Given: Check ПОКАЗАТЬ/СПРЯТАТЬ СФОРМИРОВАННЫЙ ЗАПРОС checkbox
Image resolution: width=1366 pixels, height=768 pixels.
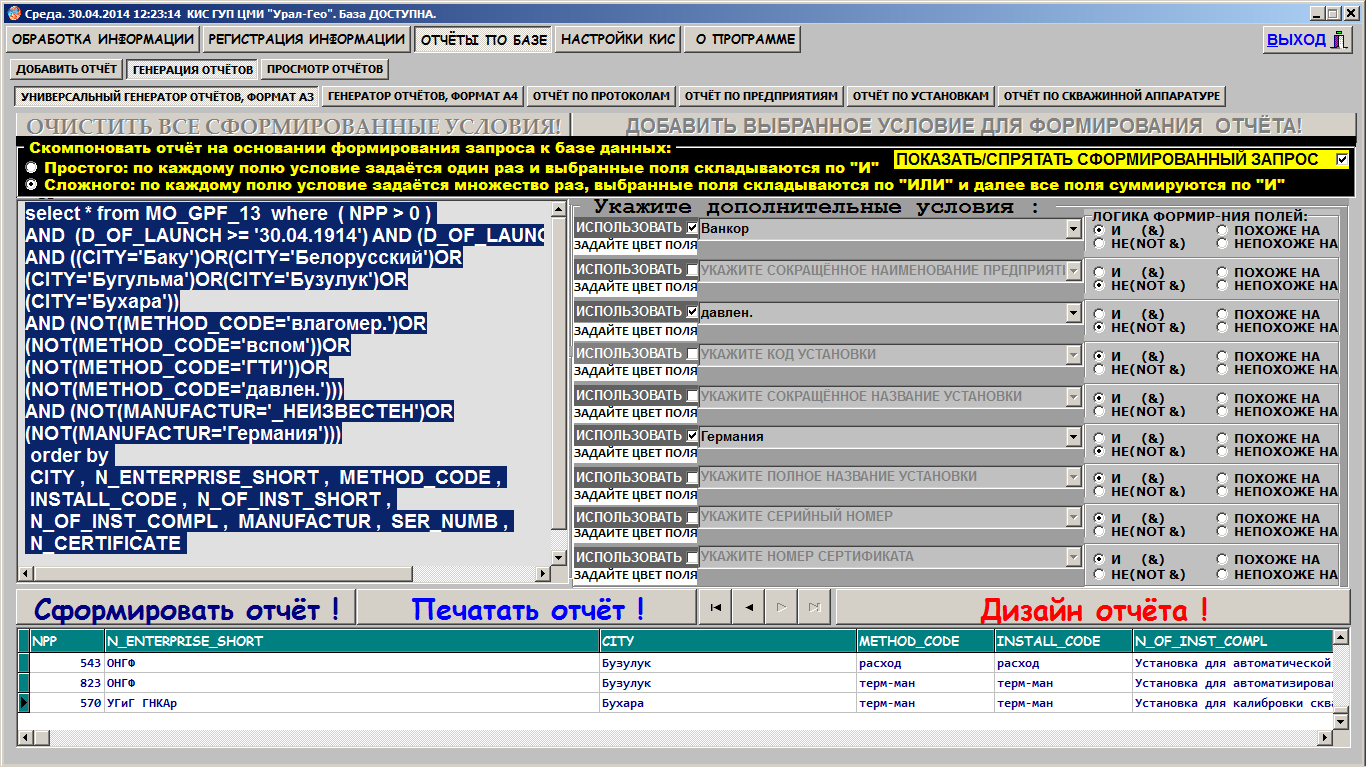Looking at the screenshot, I should click(1342, 159).
